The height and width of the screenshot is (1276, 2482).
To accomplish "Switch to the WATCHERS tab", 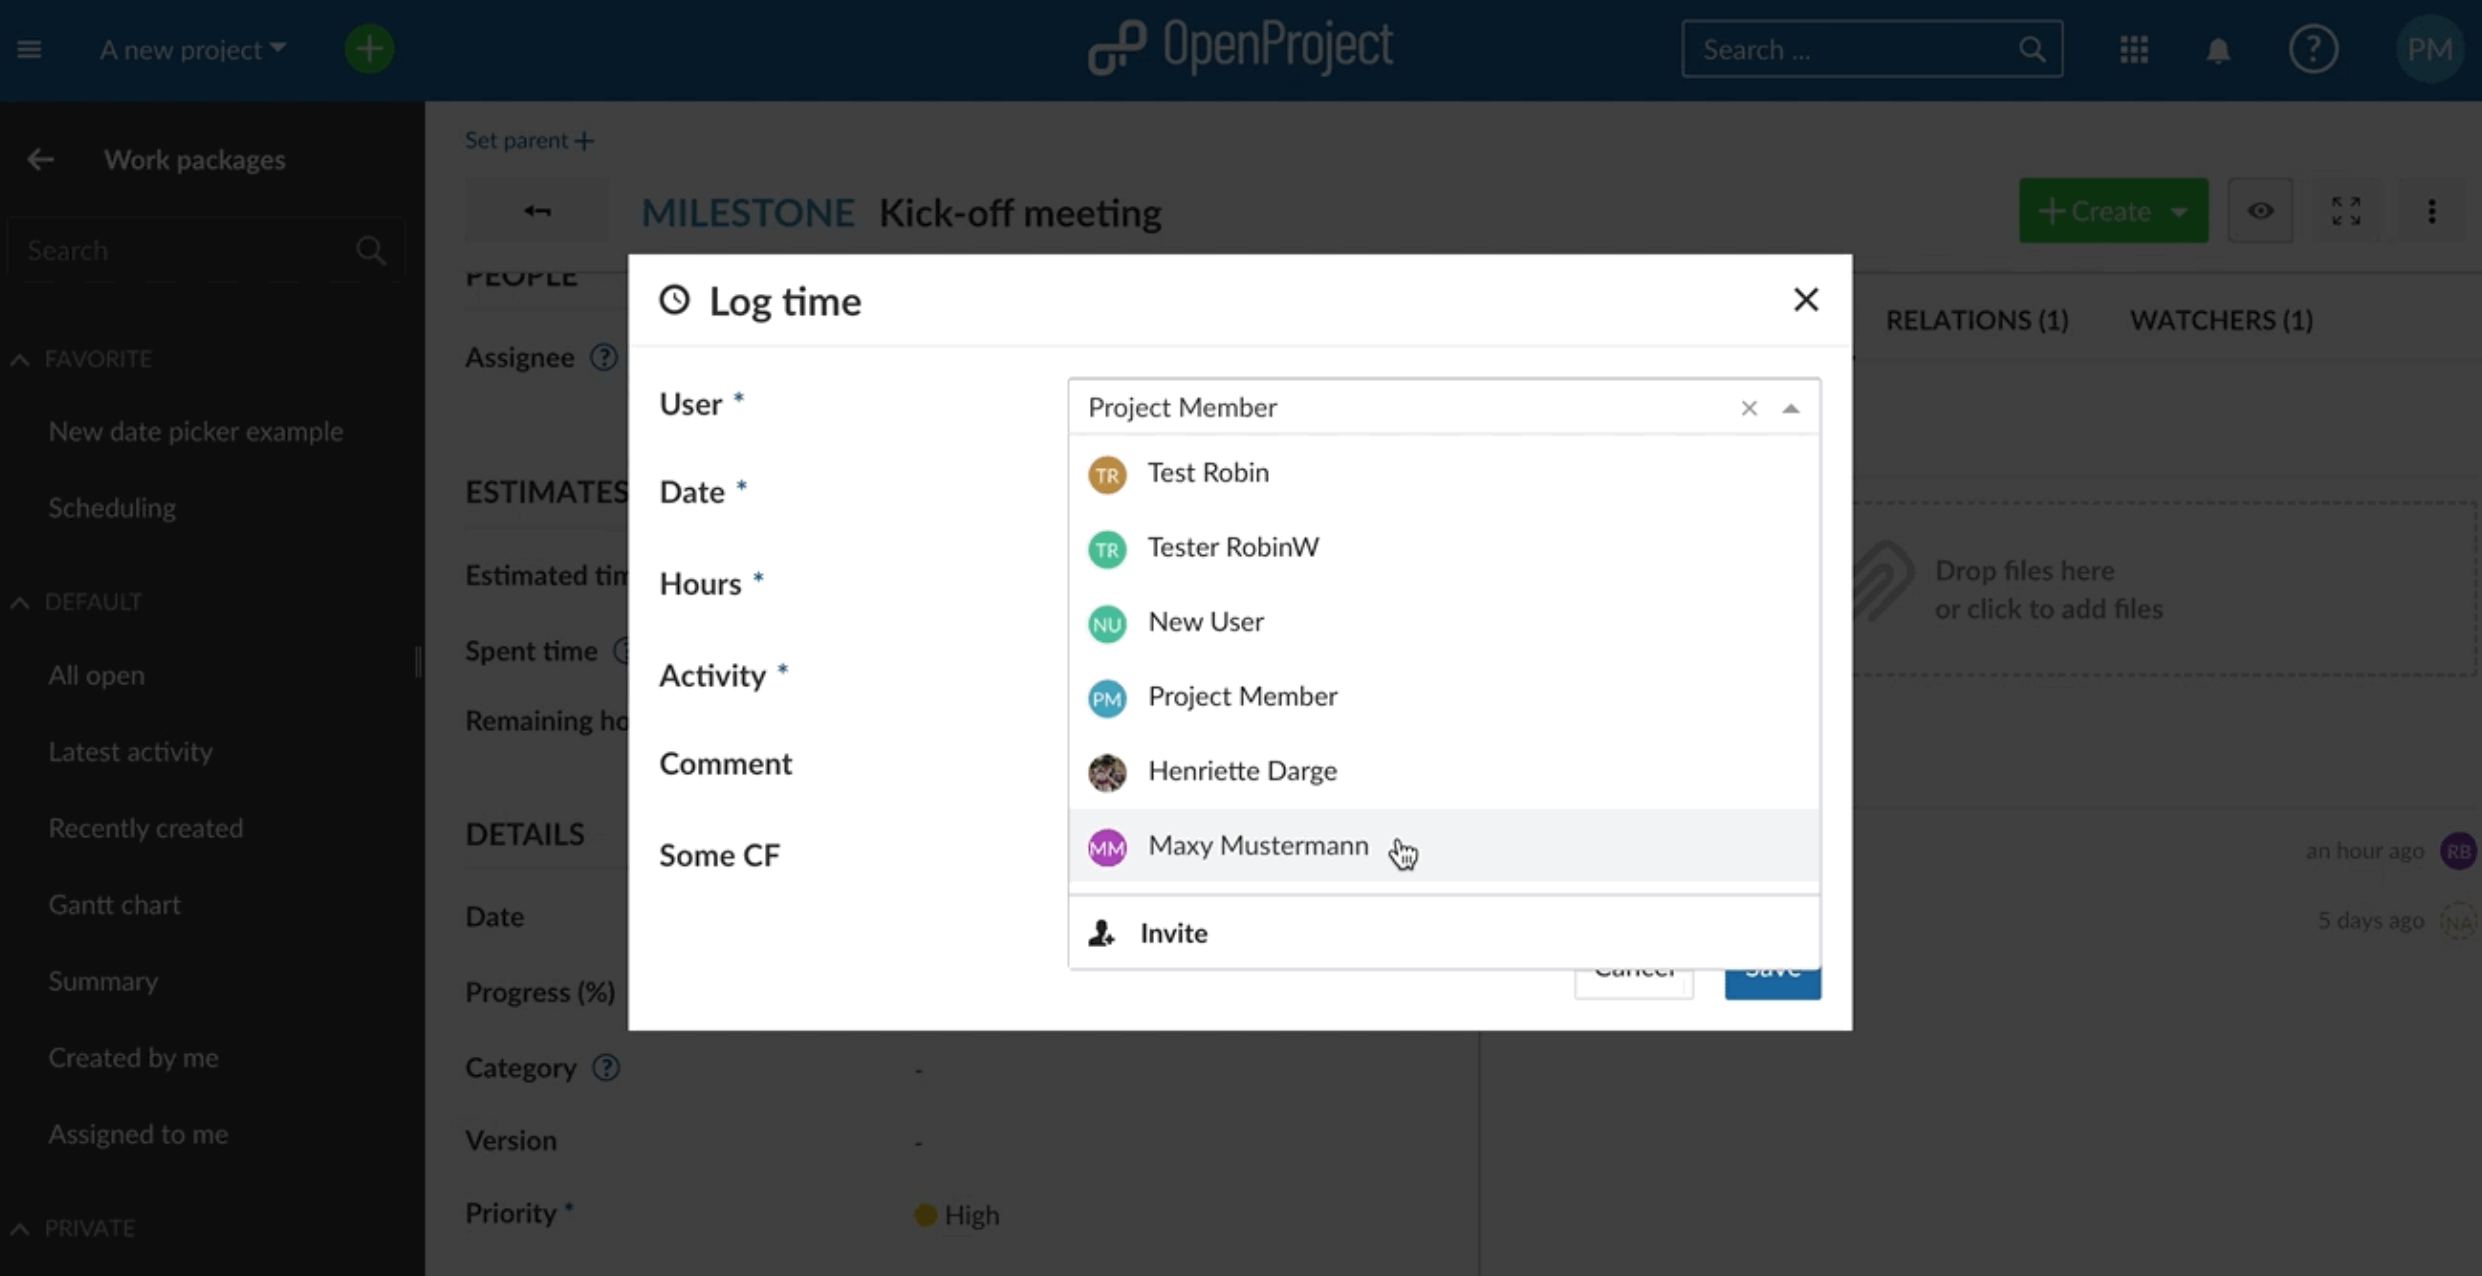I will pyautogui.click(x=2222, y=319).
